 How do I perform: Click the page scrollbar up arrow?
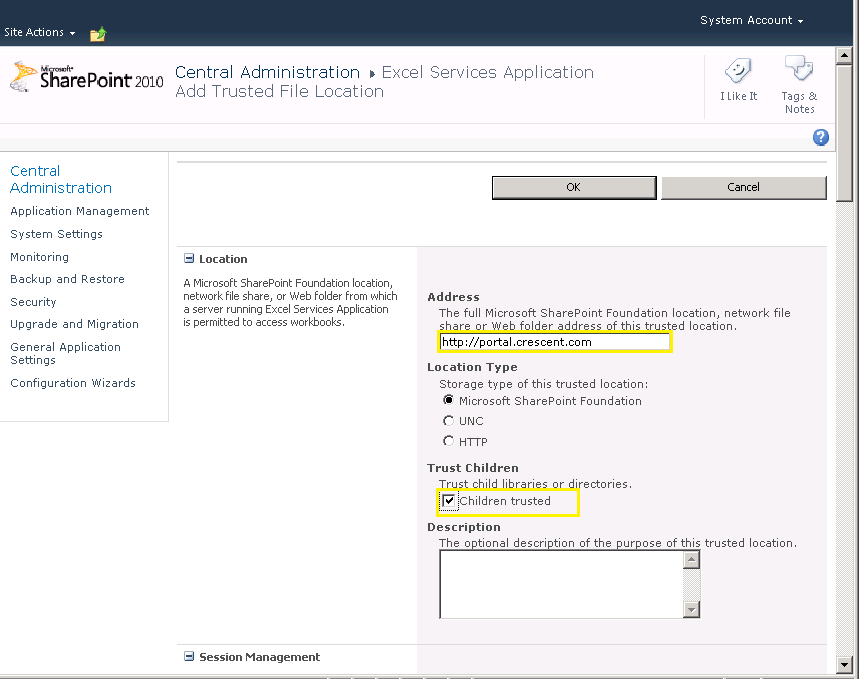844,55
